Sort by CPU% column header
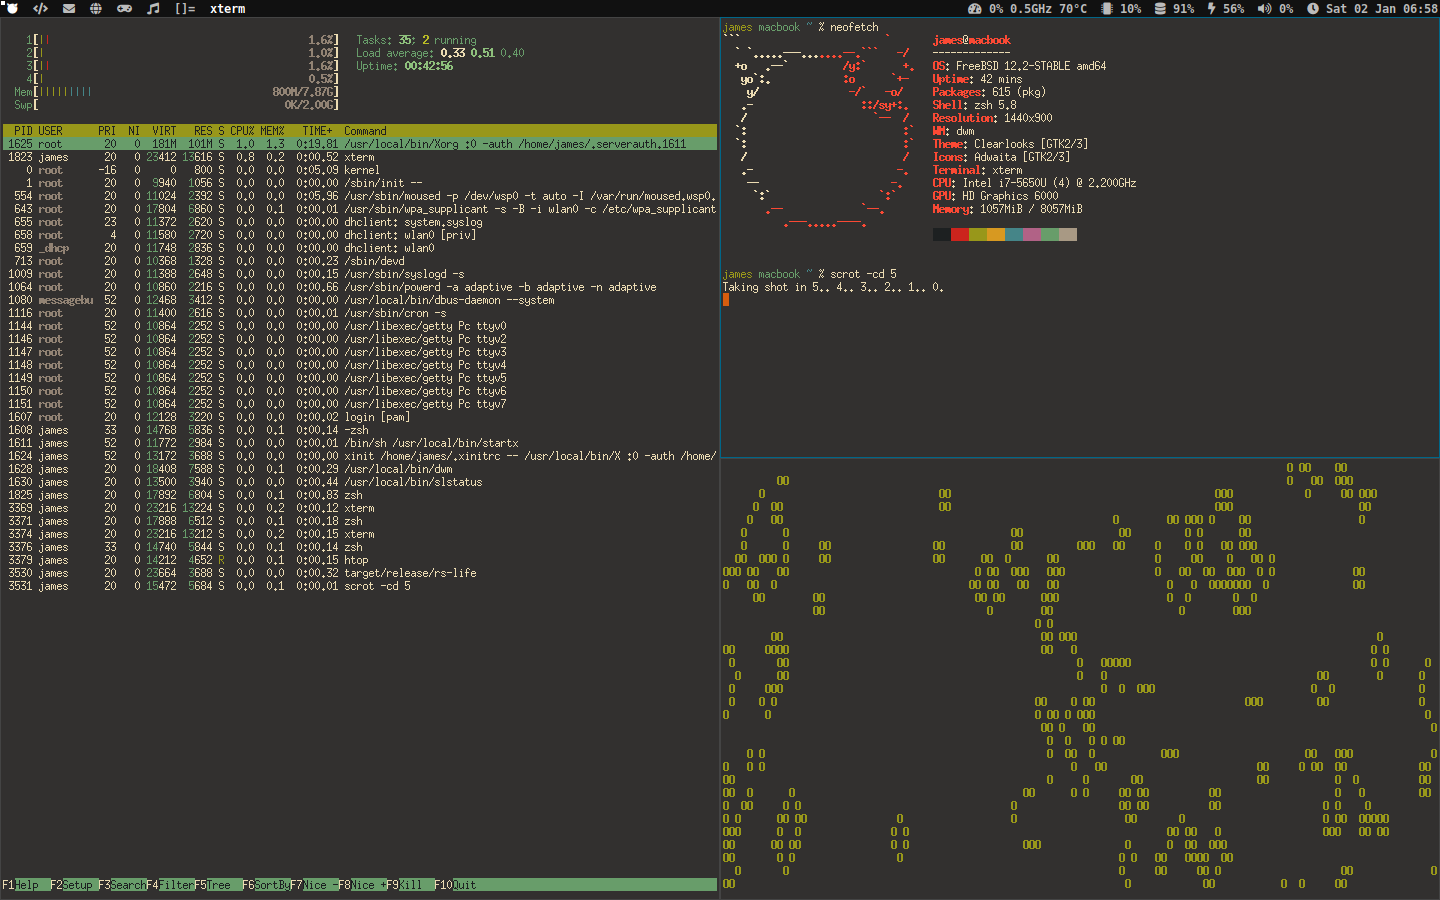 pos(242,131)
